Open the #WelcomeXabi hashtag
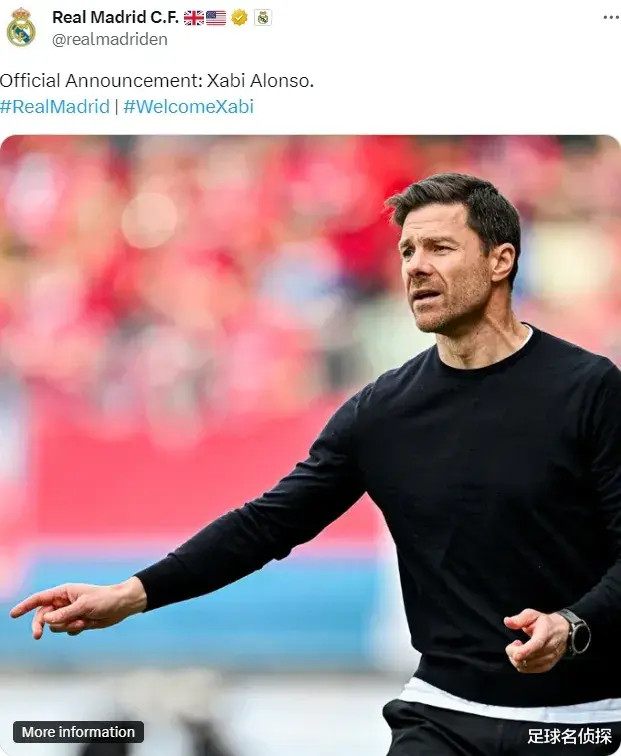 [x=189, y=107]
